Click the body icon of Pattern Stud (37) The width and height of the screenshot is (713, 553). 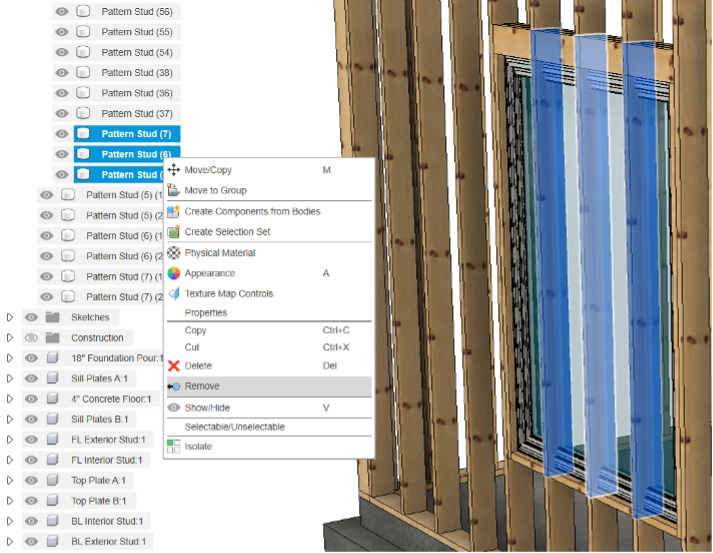tap(83, 113)
